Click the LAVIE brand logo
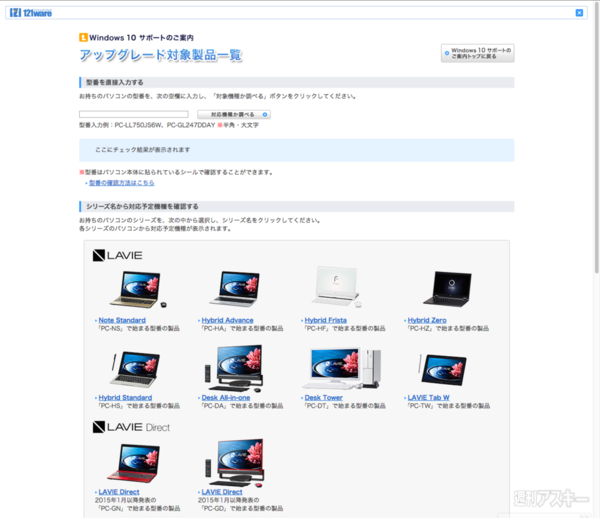 tap(117, 256)
